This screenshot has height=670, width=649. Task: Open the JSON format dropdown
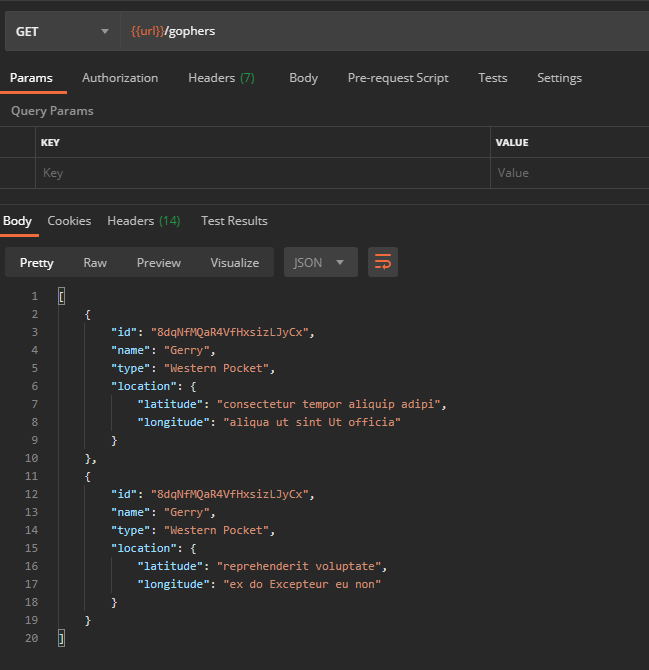(x=320, y=262)
